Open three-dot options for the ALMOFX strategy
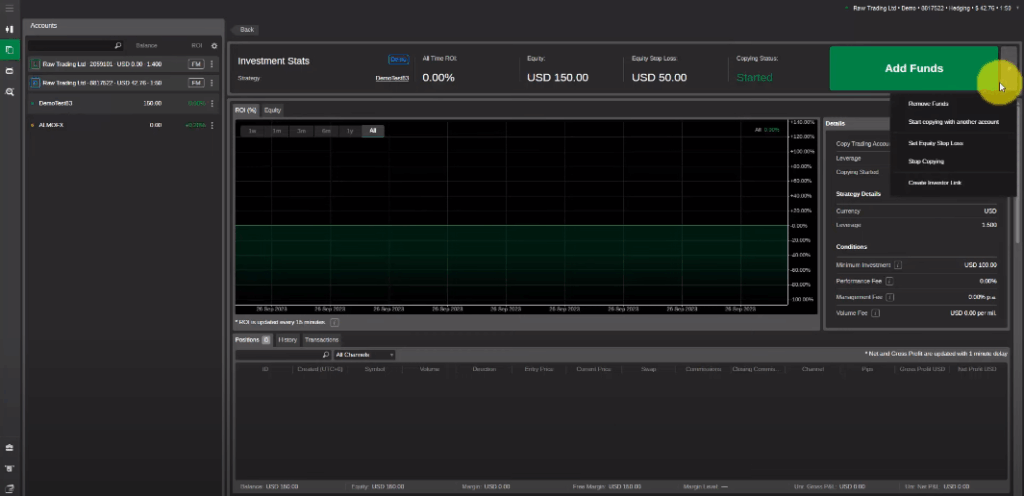This screenshot has height=496, width=1024. 212,125
